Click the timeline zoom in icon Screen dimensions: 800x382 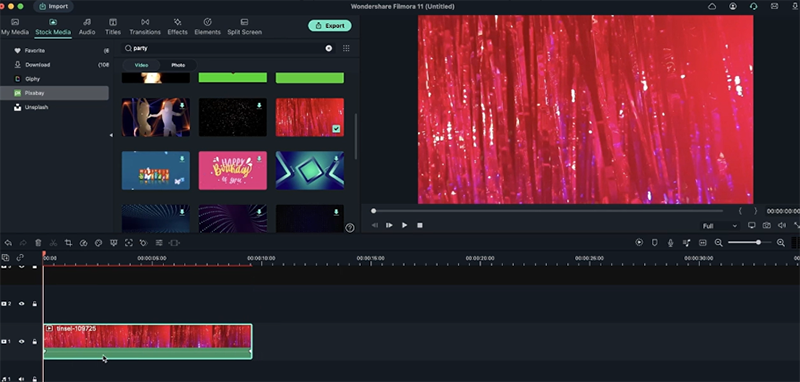click(x=781, y=243)
